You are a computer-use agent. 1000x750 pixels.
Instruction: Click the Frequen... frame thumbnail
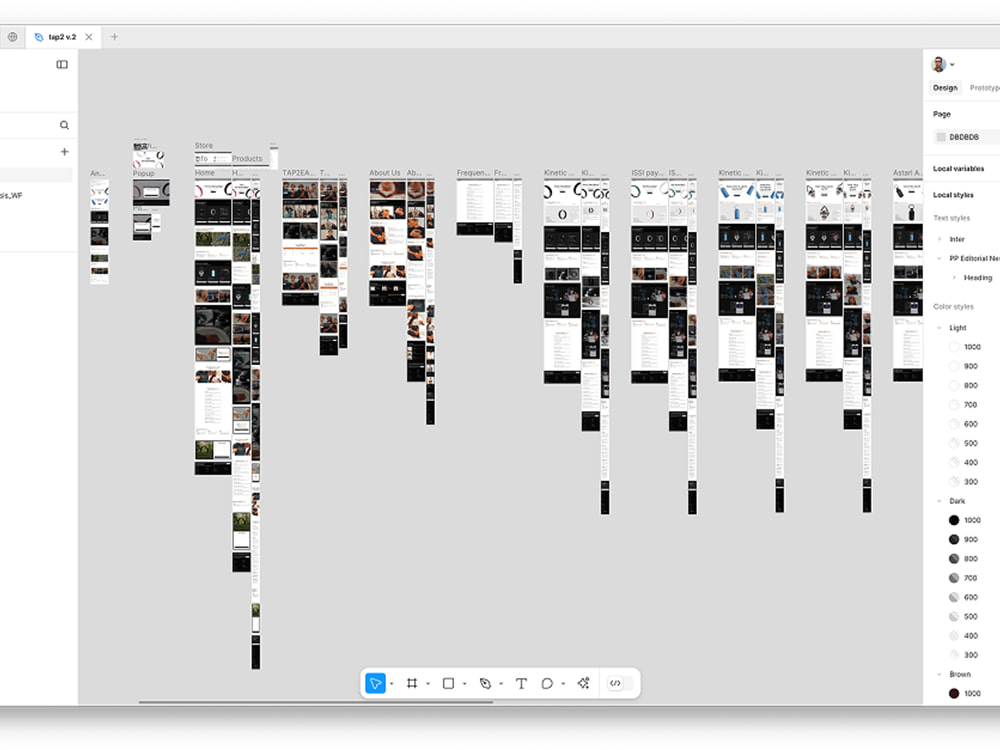pos(474,207)
